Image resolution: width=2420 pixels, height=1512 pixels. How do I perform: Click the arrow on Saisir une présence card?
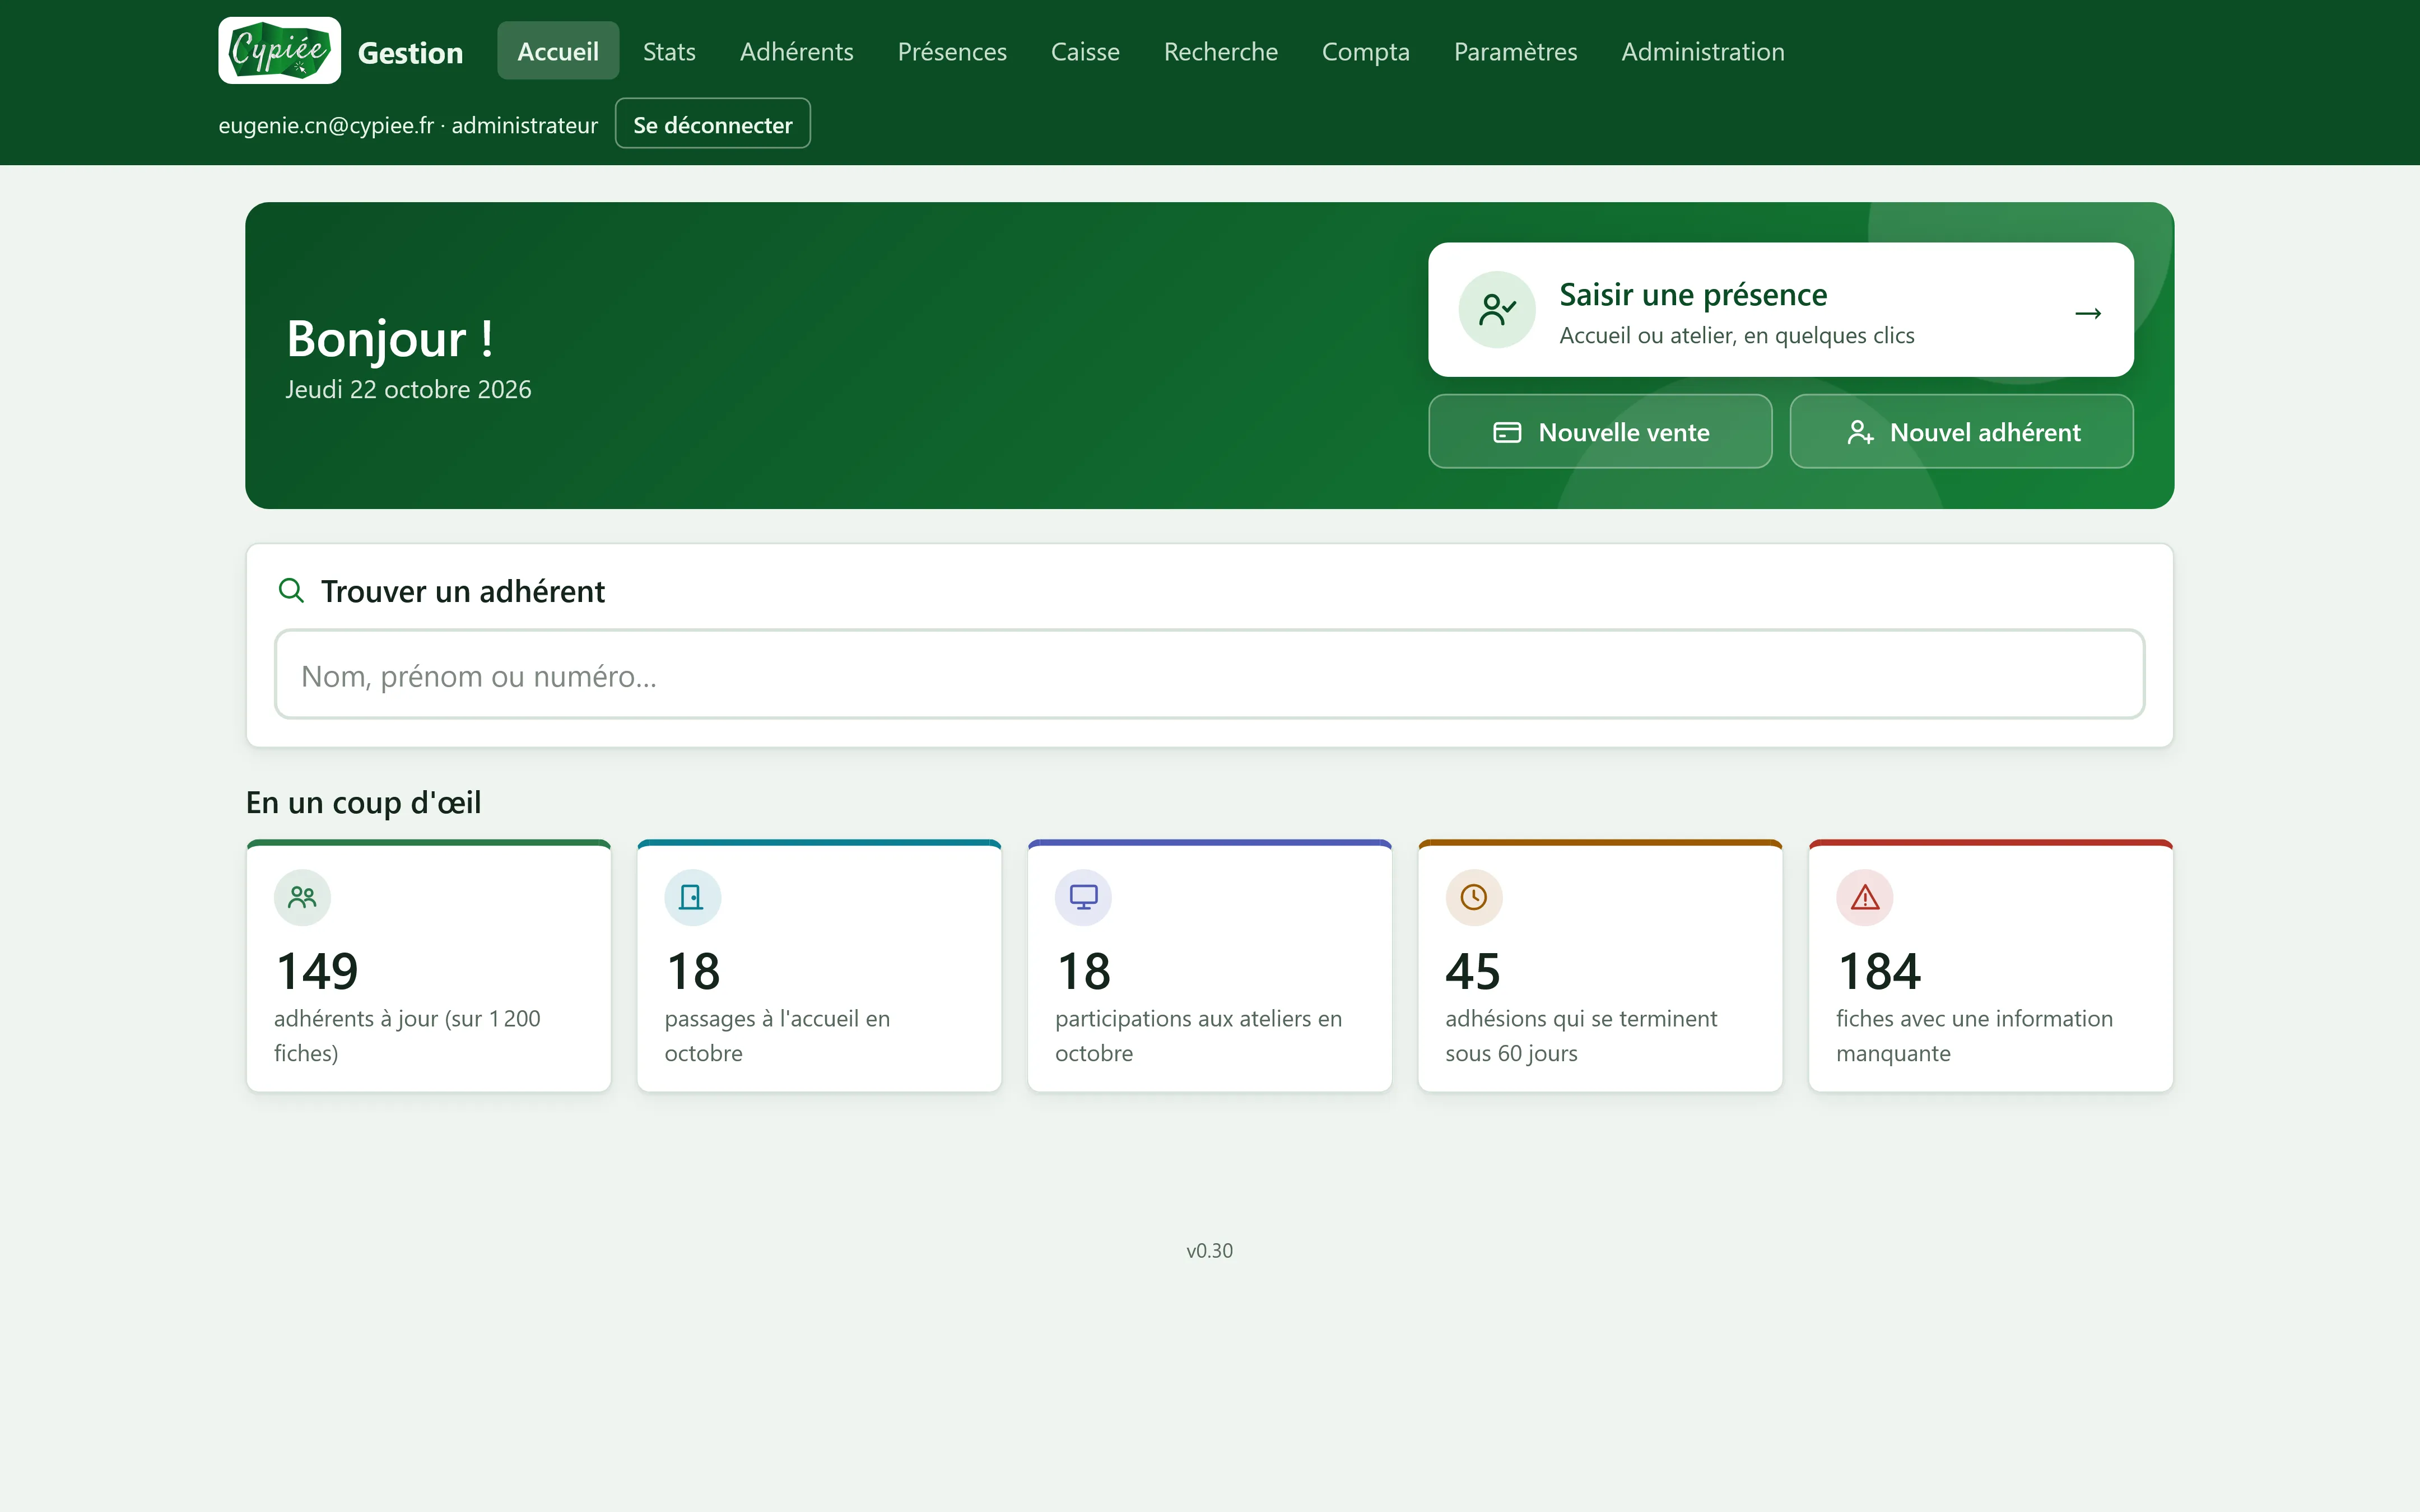(x=2088, y=313)
